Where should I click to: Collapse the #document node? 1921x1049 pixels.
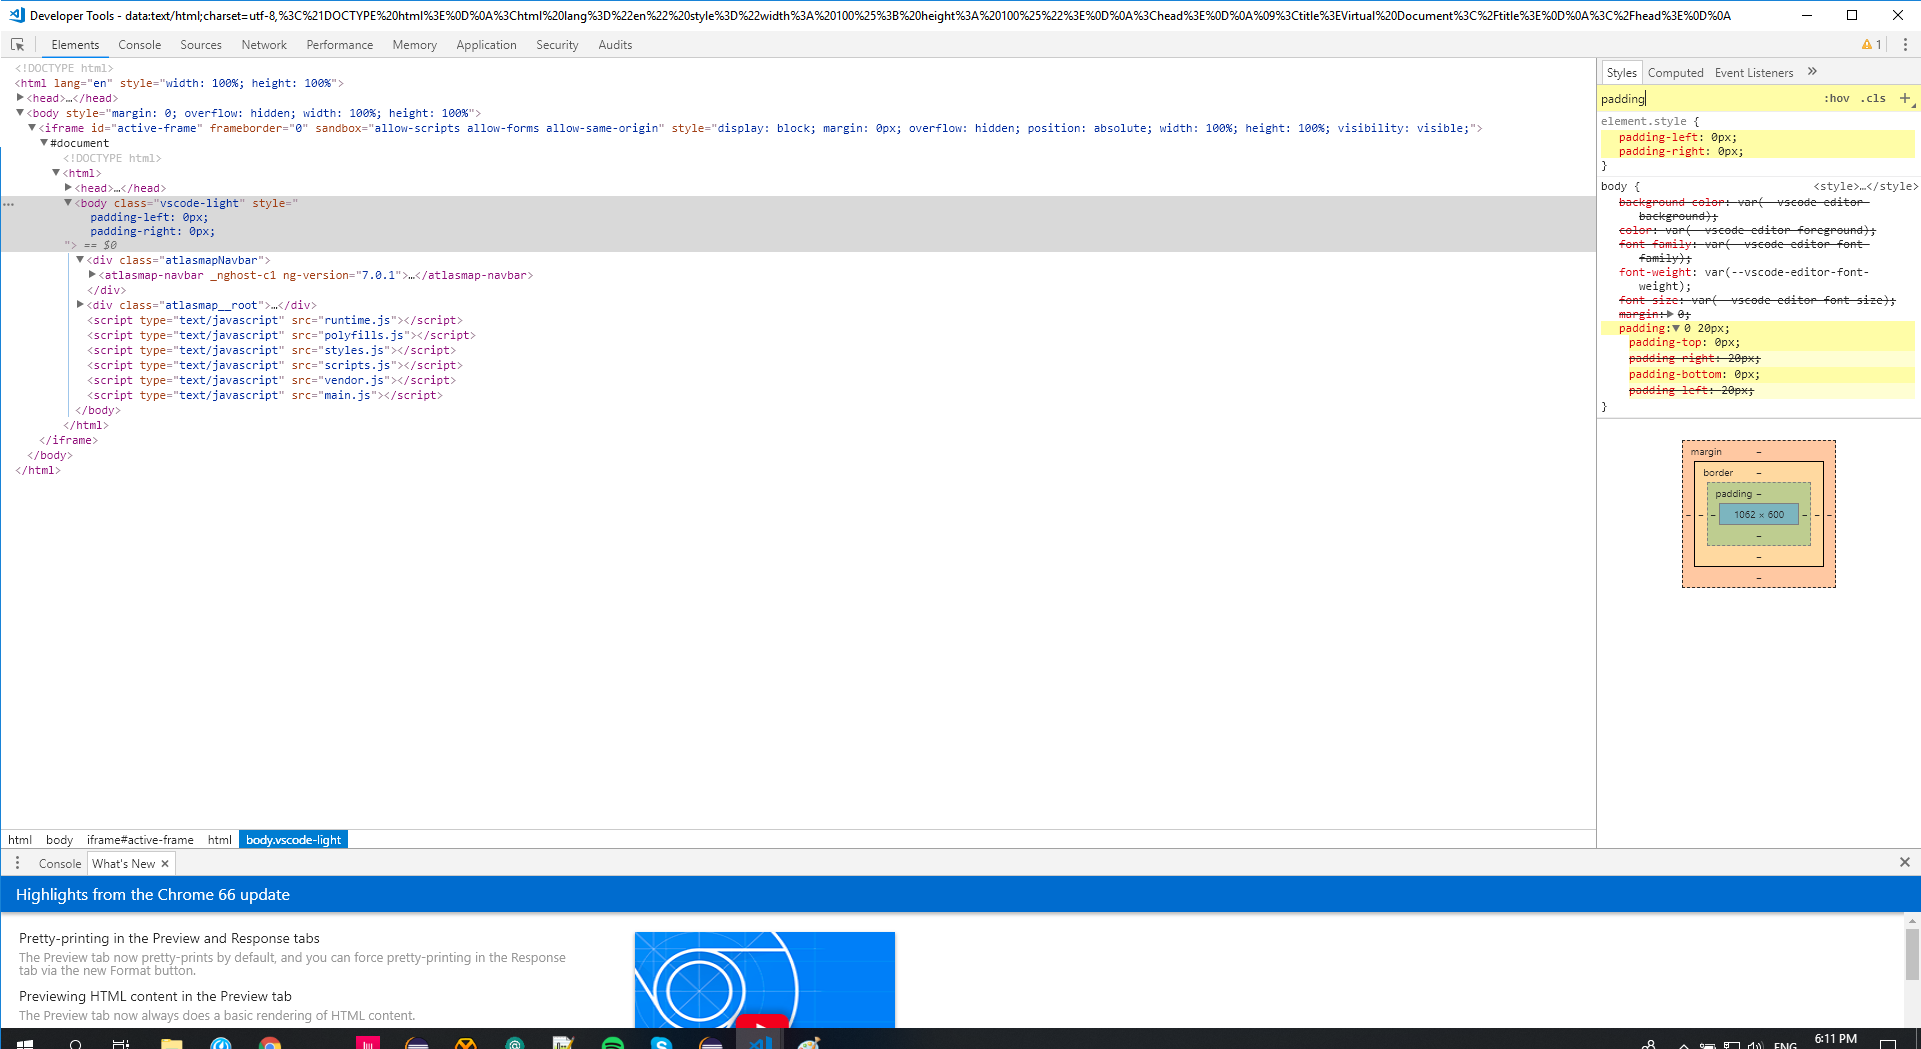point(44,143)
